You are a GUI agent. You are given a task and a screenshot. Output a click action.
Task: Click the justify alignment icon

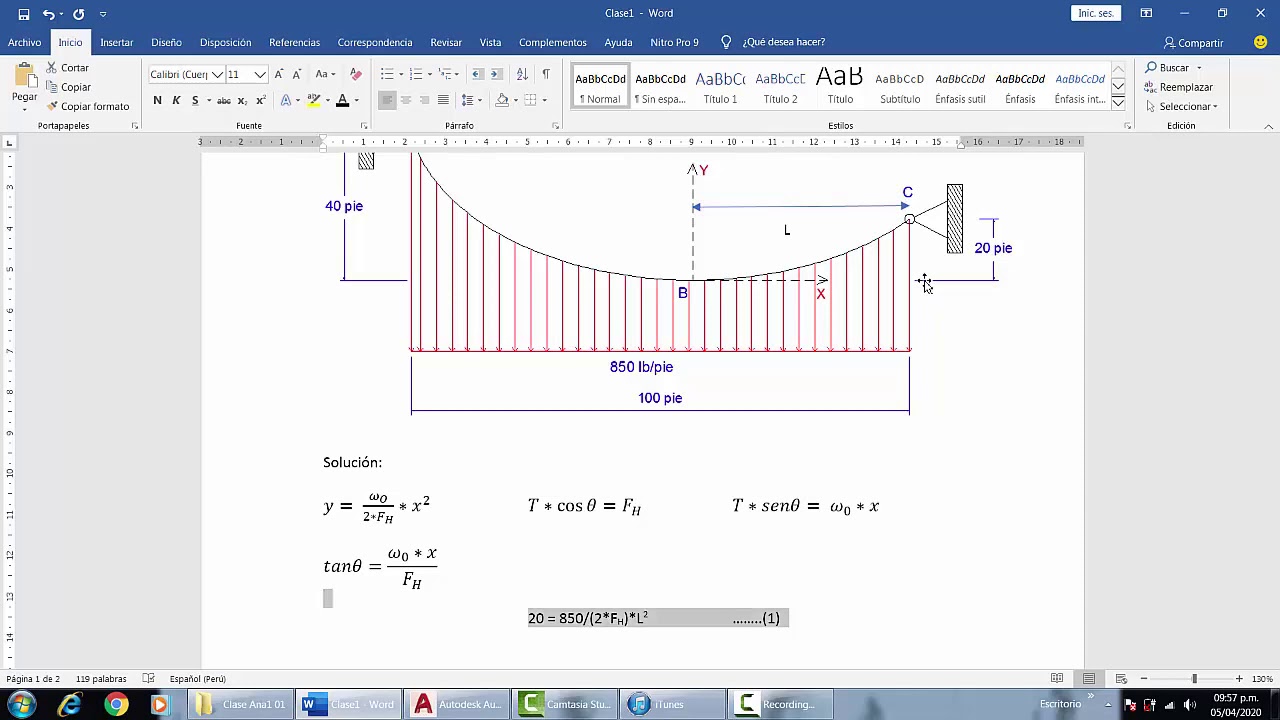[443, 100]
